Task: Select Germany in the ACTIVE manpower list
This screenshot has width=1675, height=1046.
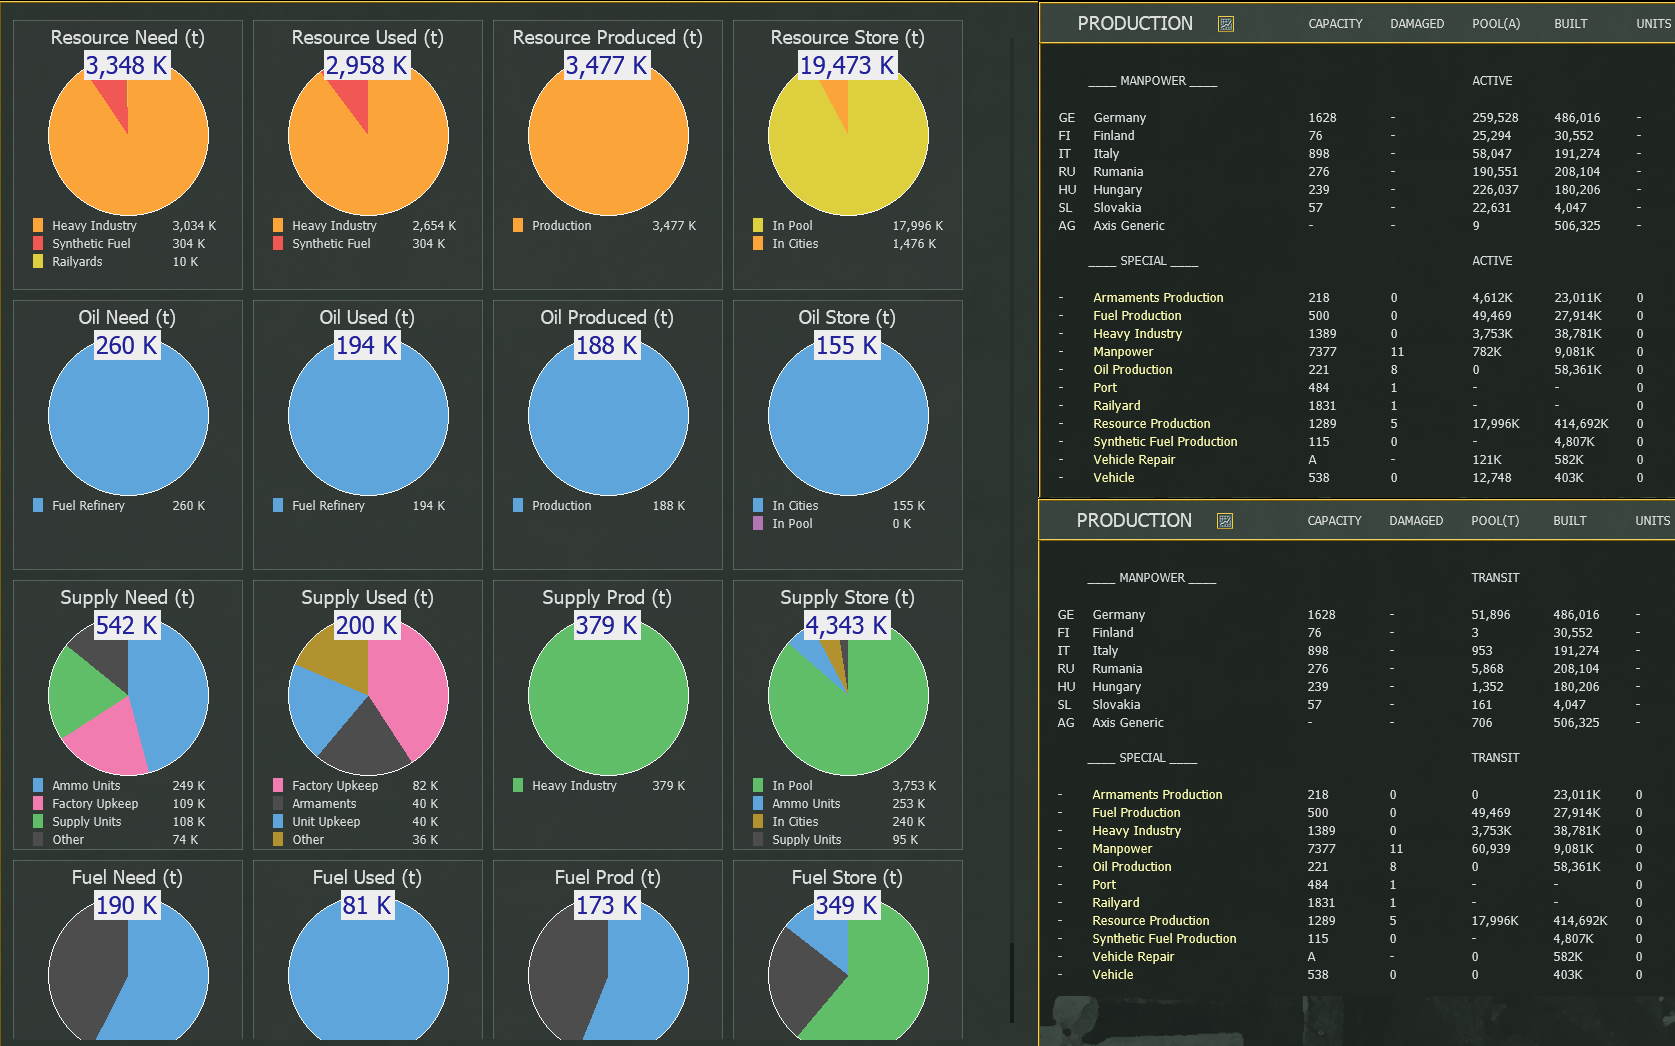Action: pyautogui.click(x=1120, y=118)
